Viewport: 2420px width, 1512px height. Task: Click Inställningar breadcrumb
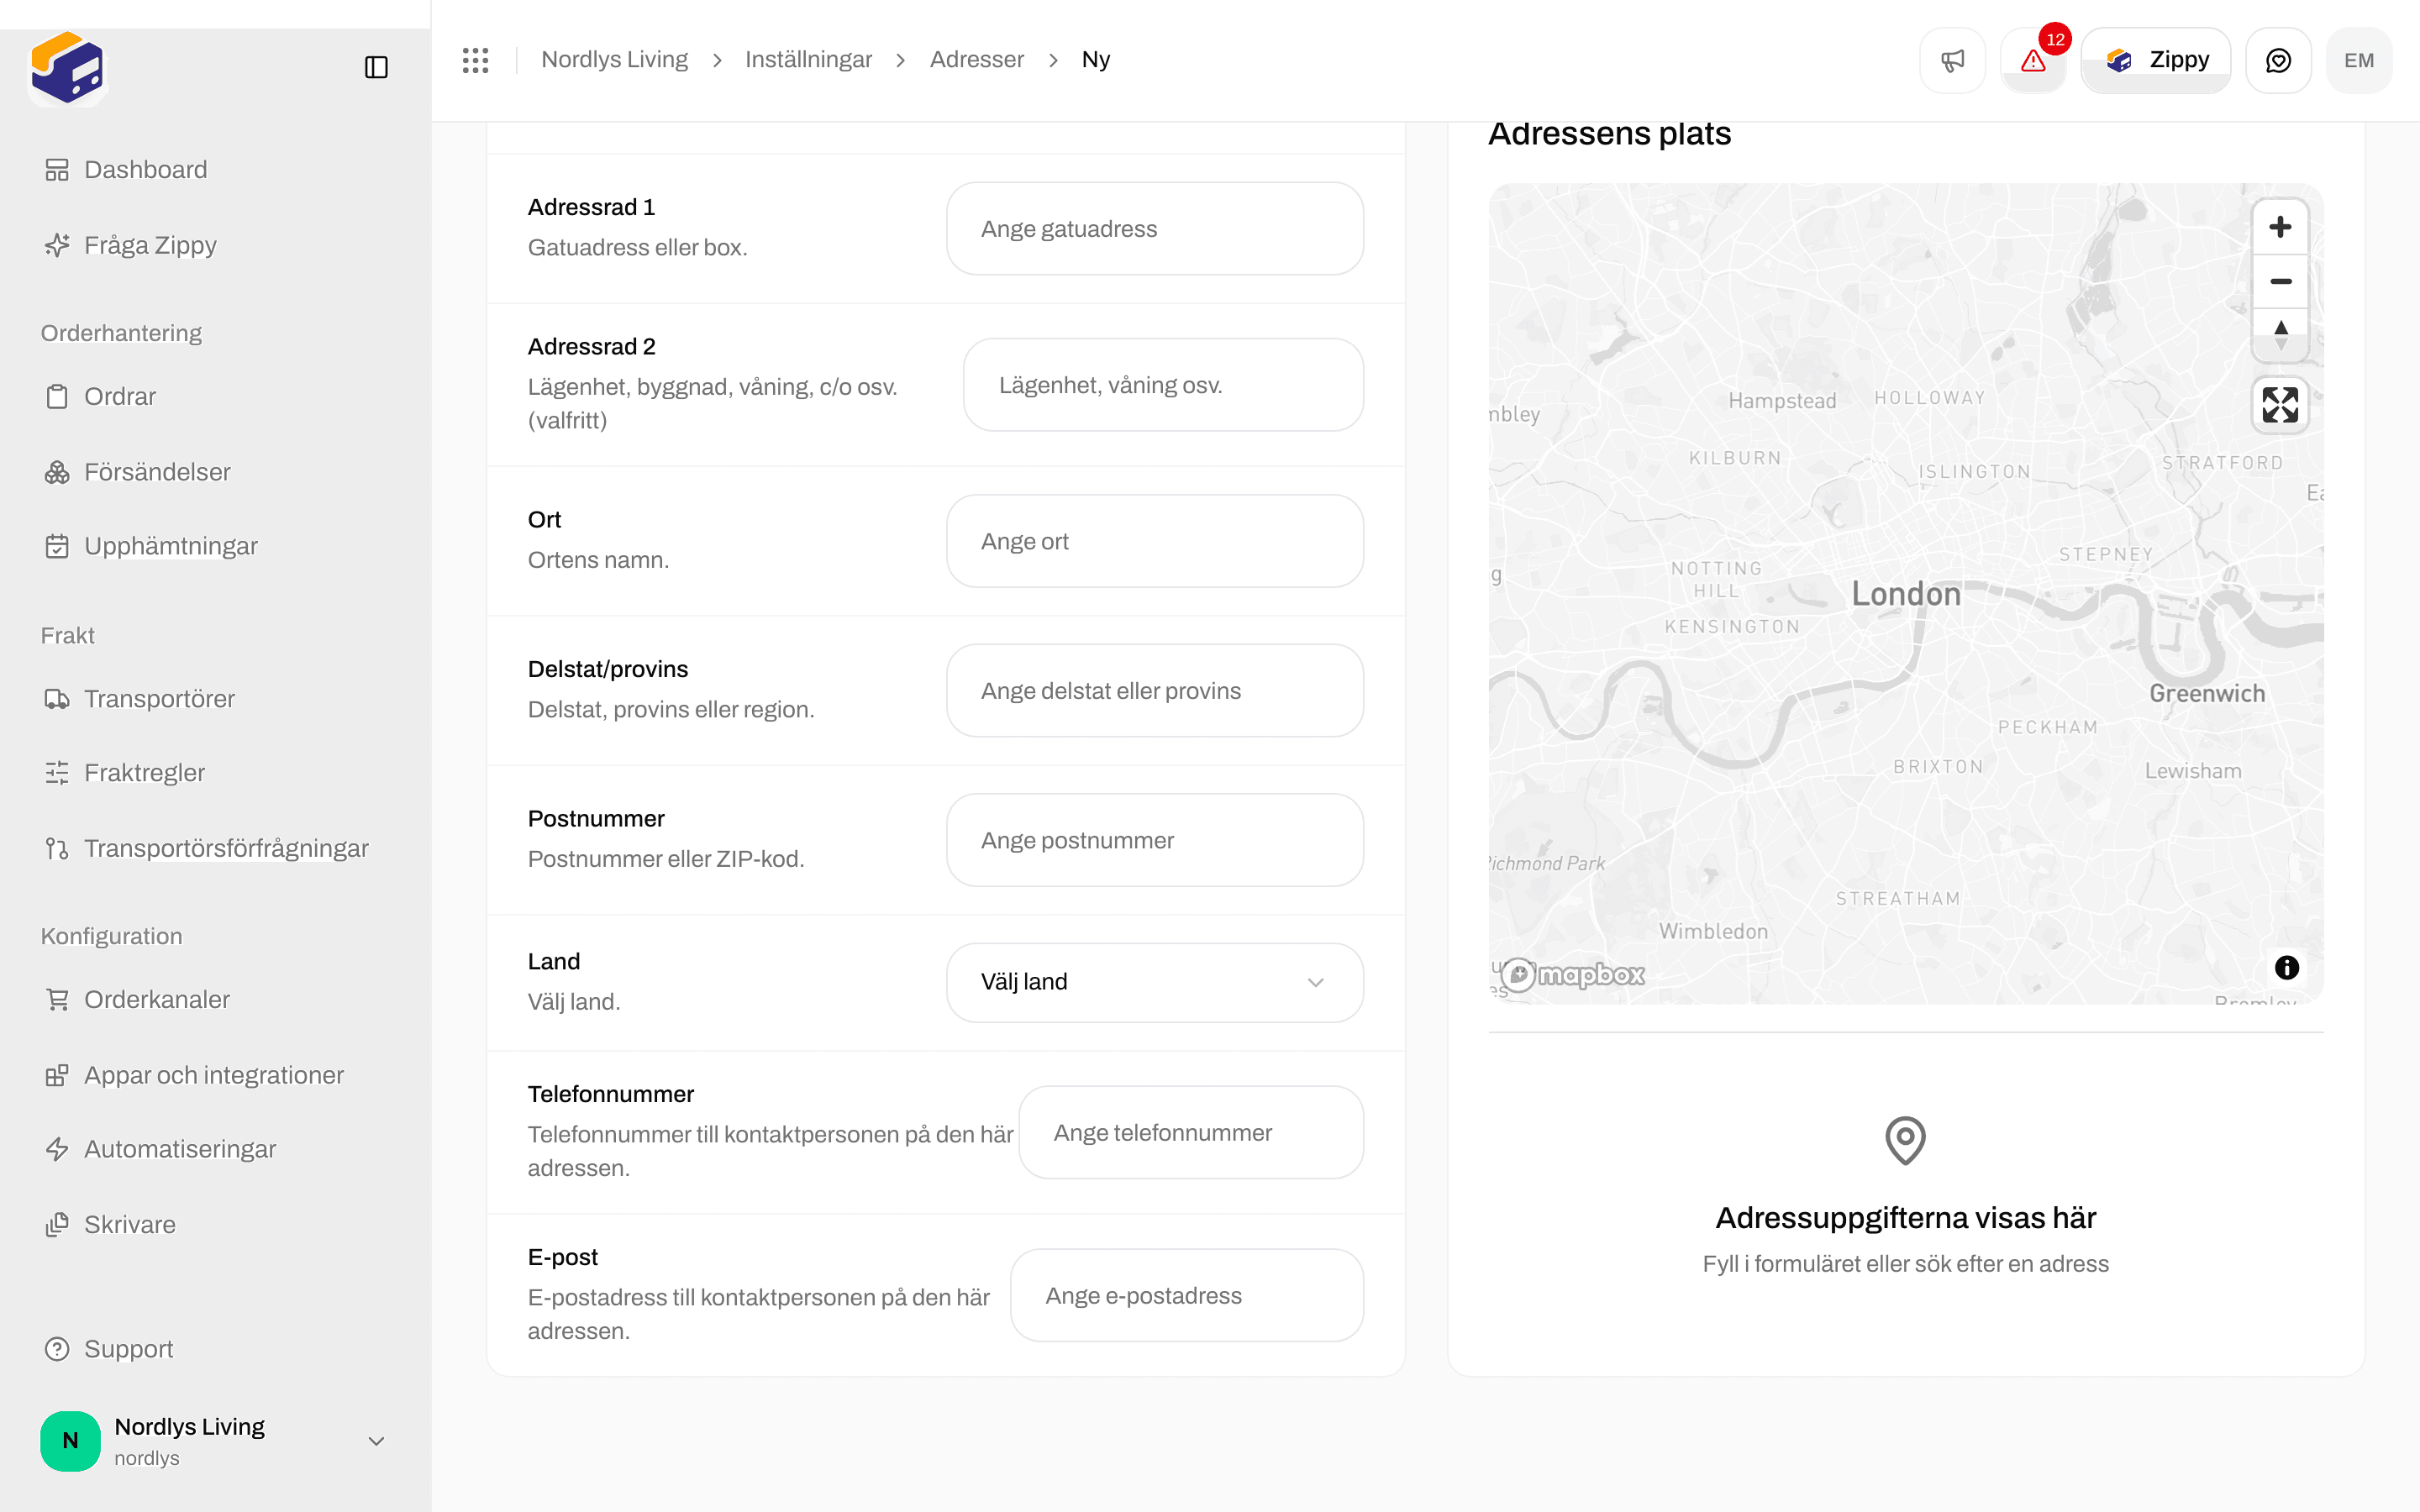(x=808, y=60)
